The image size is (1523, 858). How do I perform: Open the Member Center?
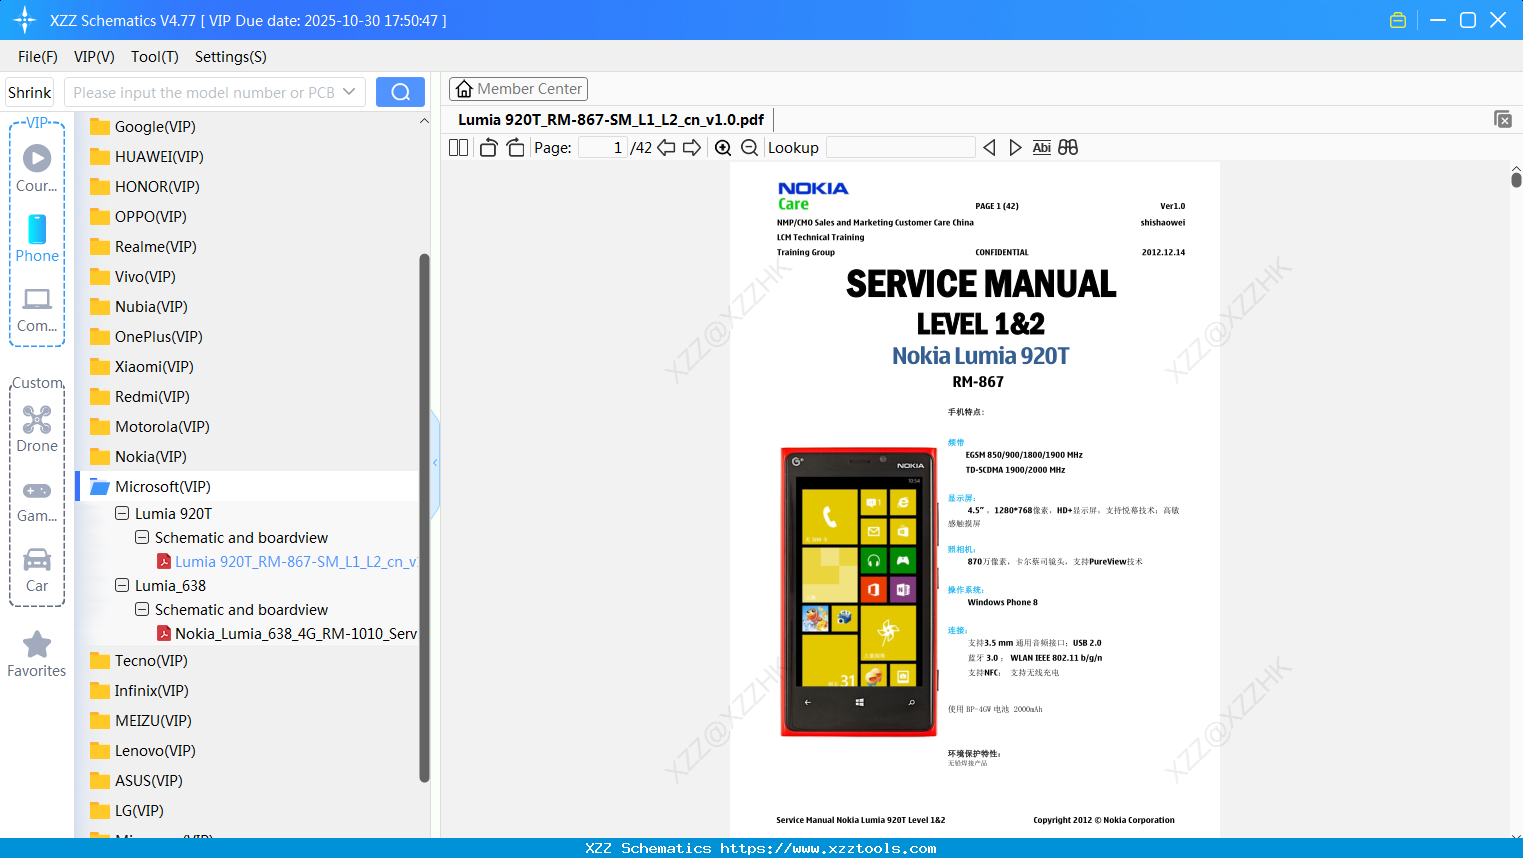(x=518, y=88)
